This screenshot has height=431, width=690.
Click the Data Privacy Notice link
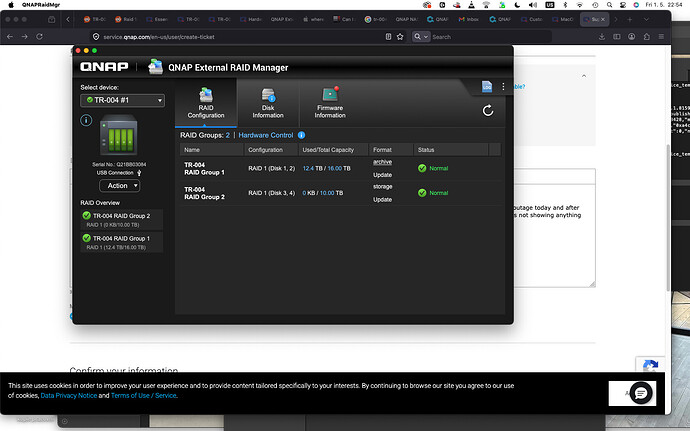tap(69, 395)
